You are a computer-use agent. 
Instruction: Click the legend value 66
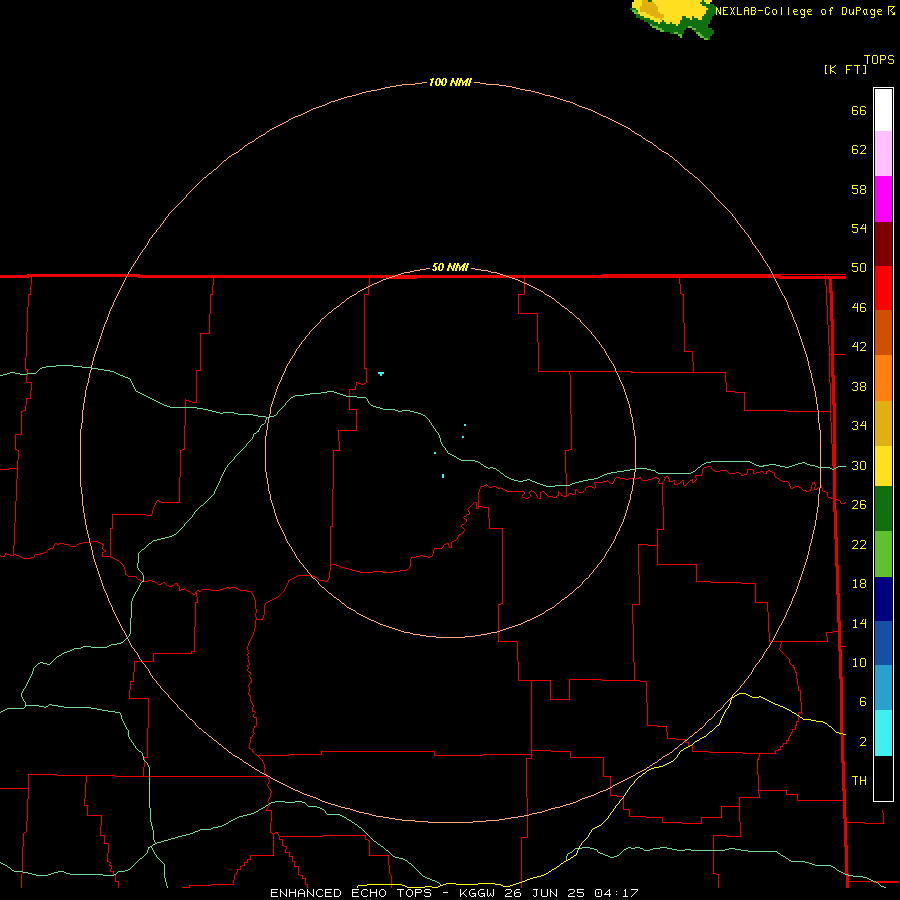[x=859, y=110]
